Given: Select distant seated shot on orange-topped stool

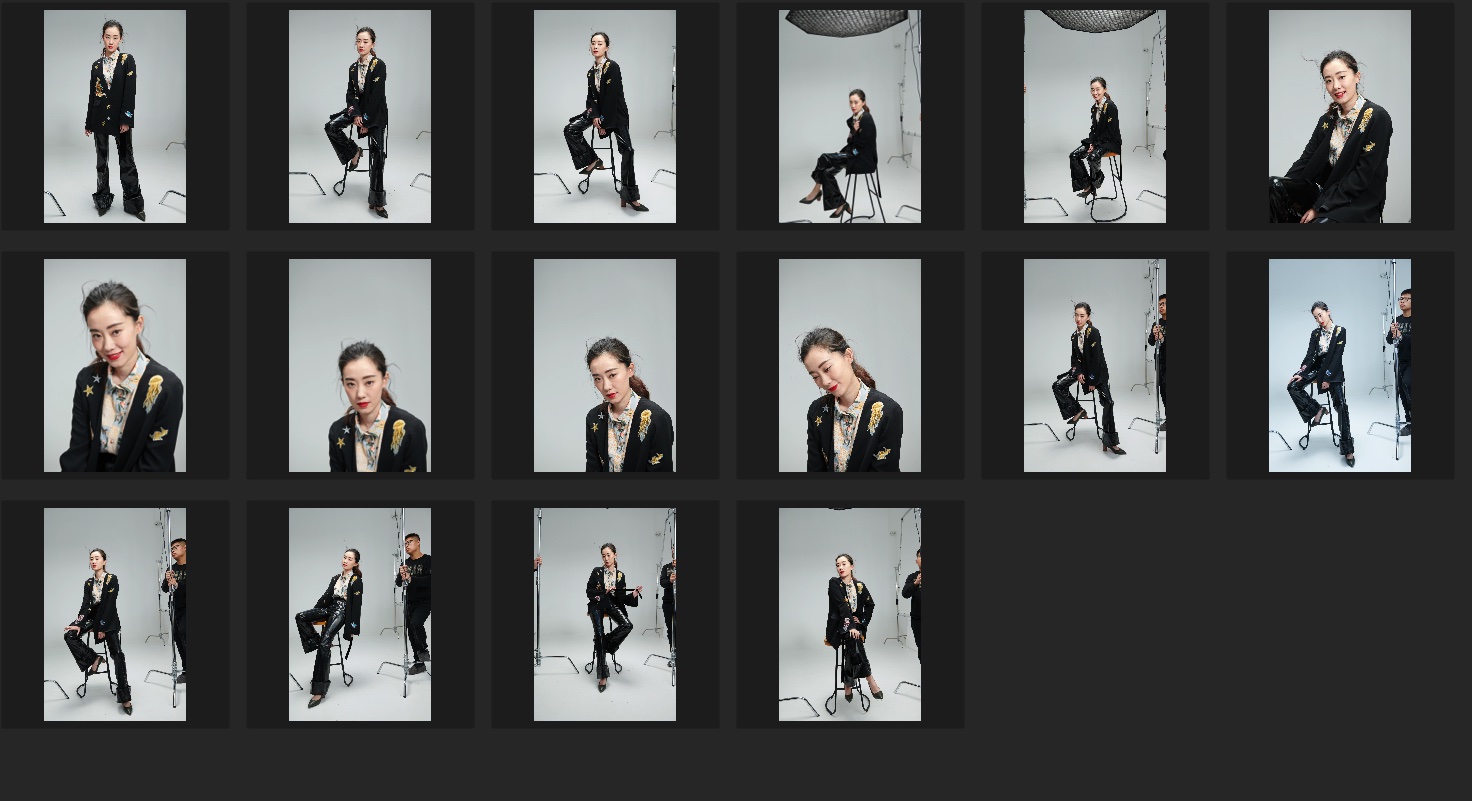Looking at the screenshot, I should pyautogui.click(x=1095, y=116).
